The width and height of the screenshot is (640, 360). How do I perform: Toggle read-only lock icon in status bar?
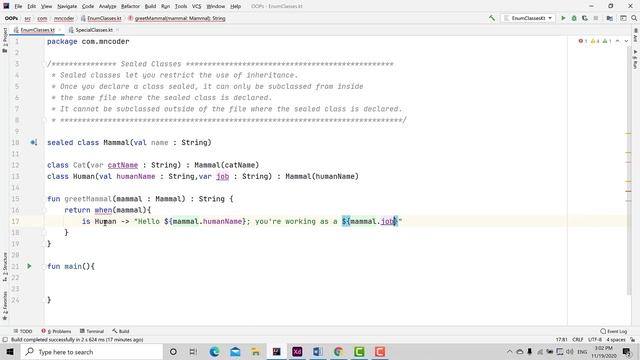tap(632, 340)
